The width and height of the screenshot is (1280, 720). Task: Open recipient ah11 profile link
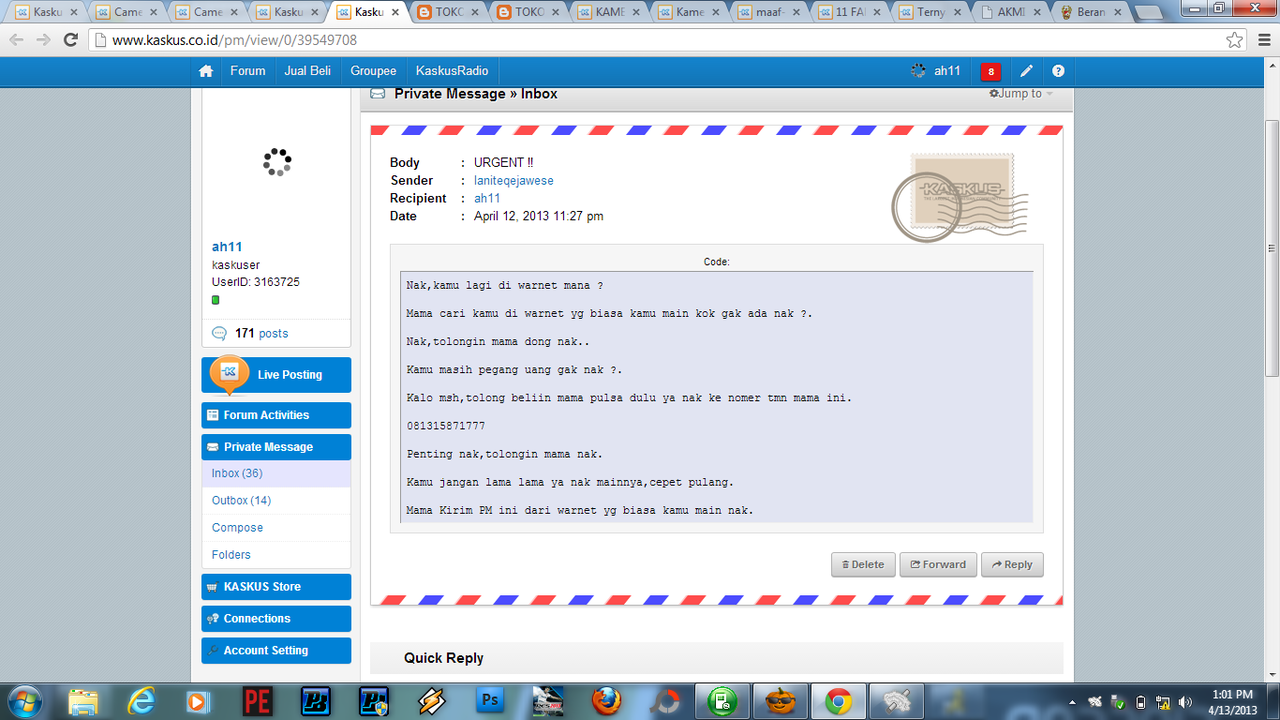[x=487, y=199]
